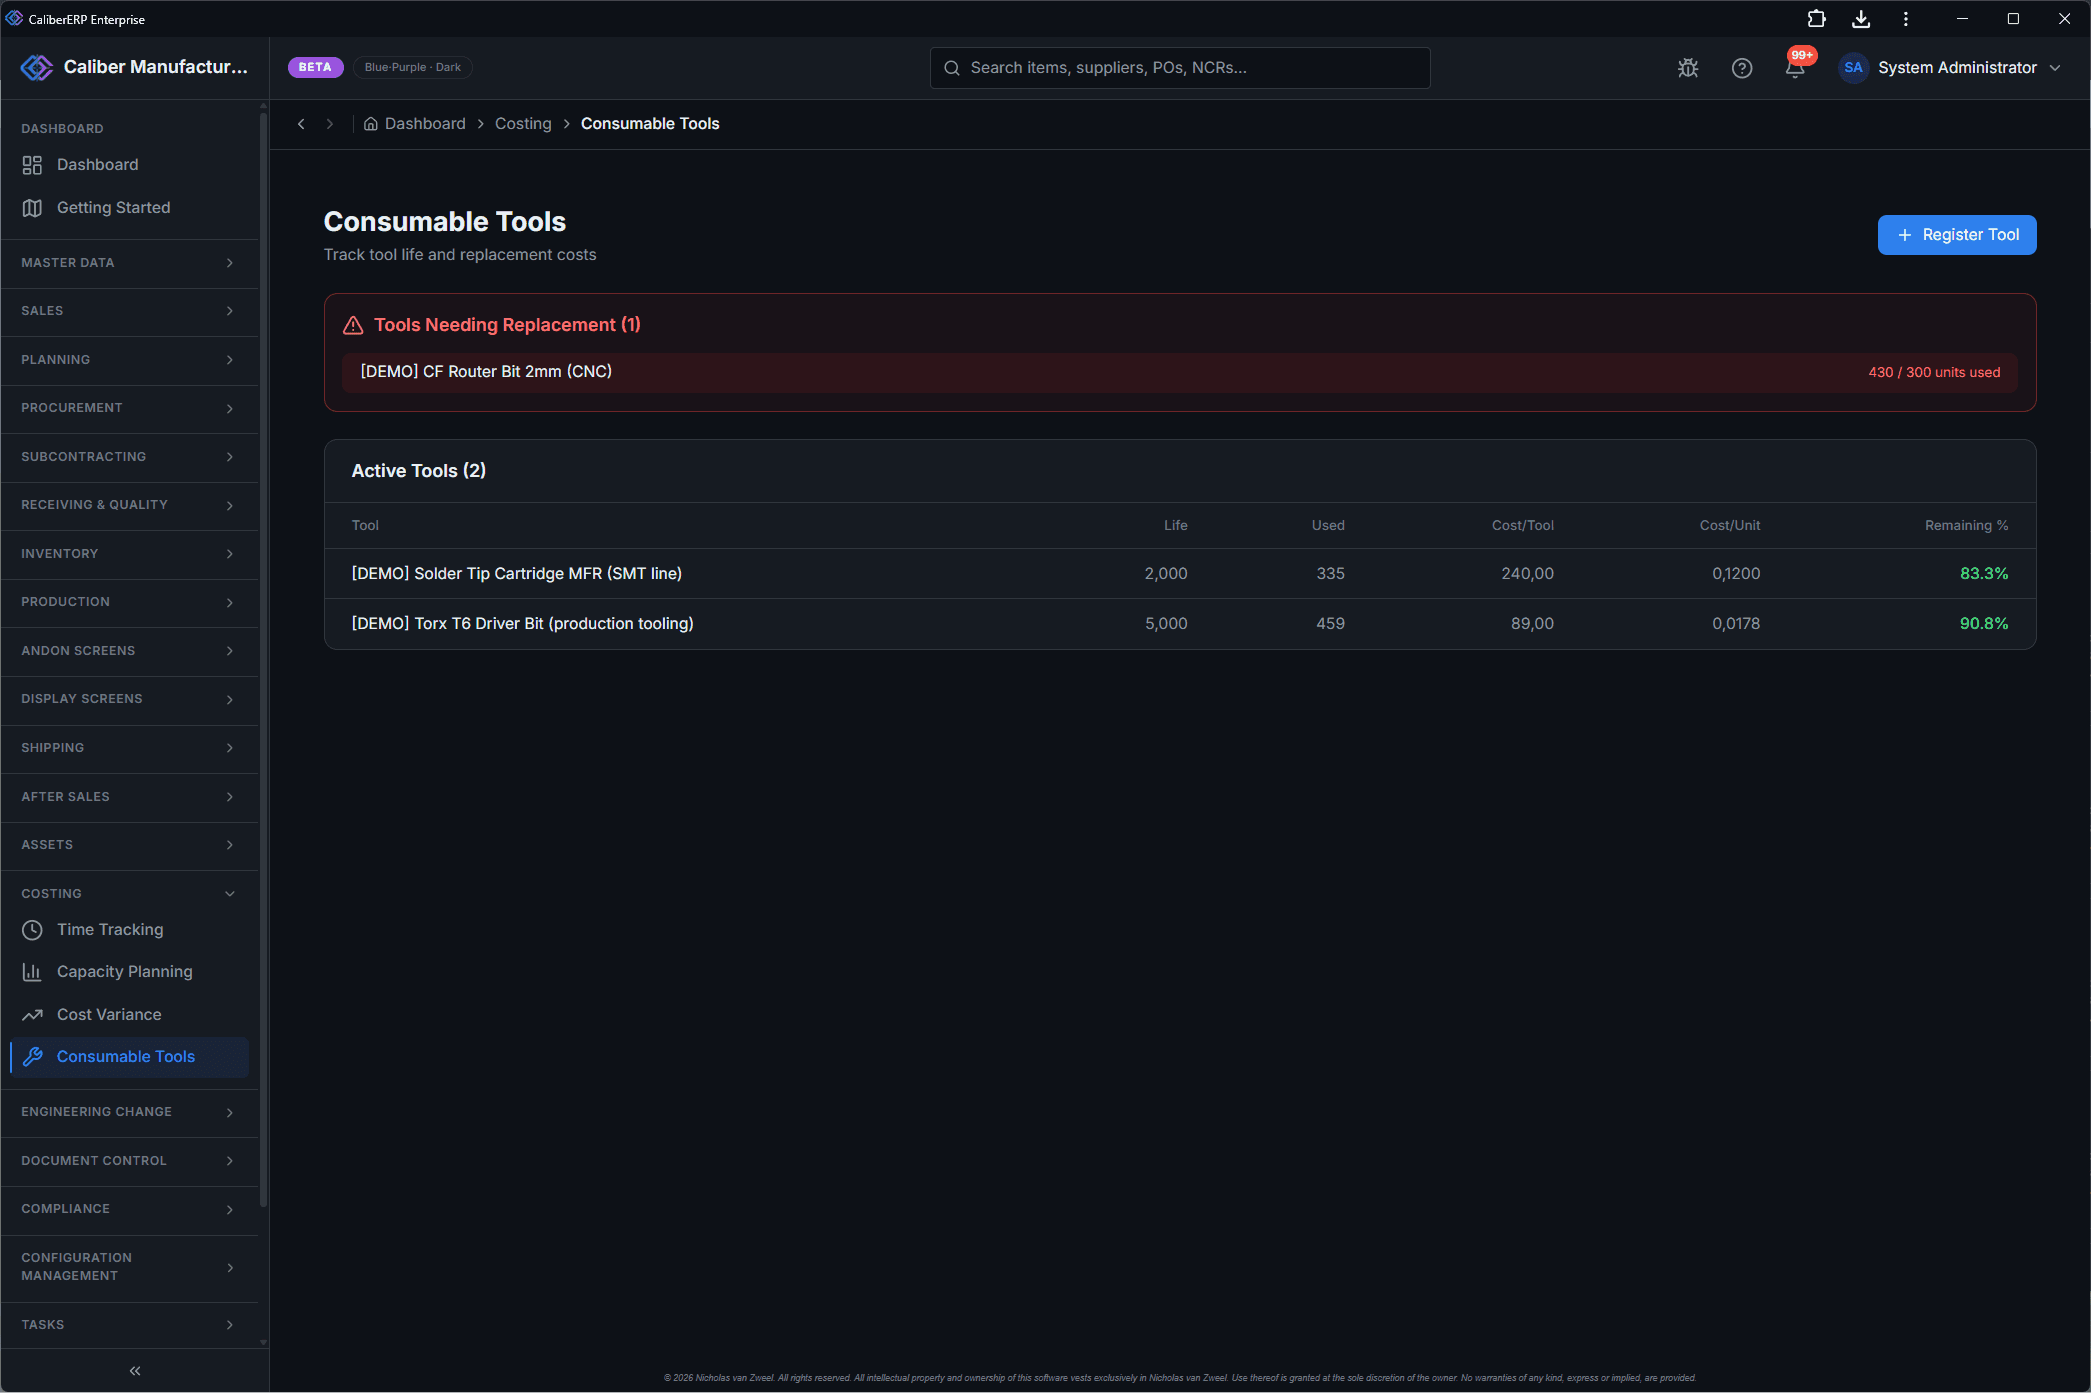Open Capacity Planning page

tap(129, 972)
